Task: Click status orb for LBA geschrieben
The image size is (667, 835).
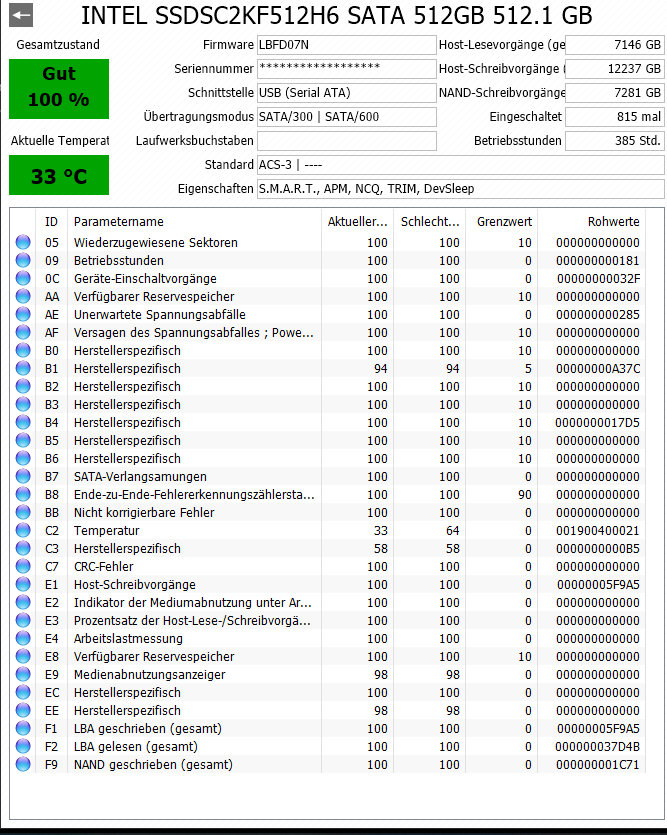Action: coord(23,728)
